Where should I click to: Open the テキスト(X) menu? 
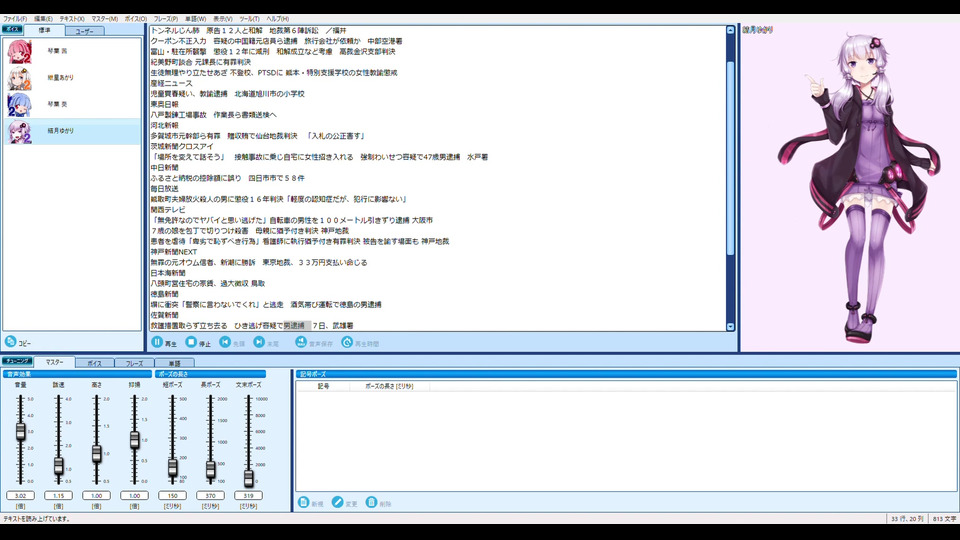tap(72, 19)
